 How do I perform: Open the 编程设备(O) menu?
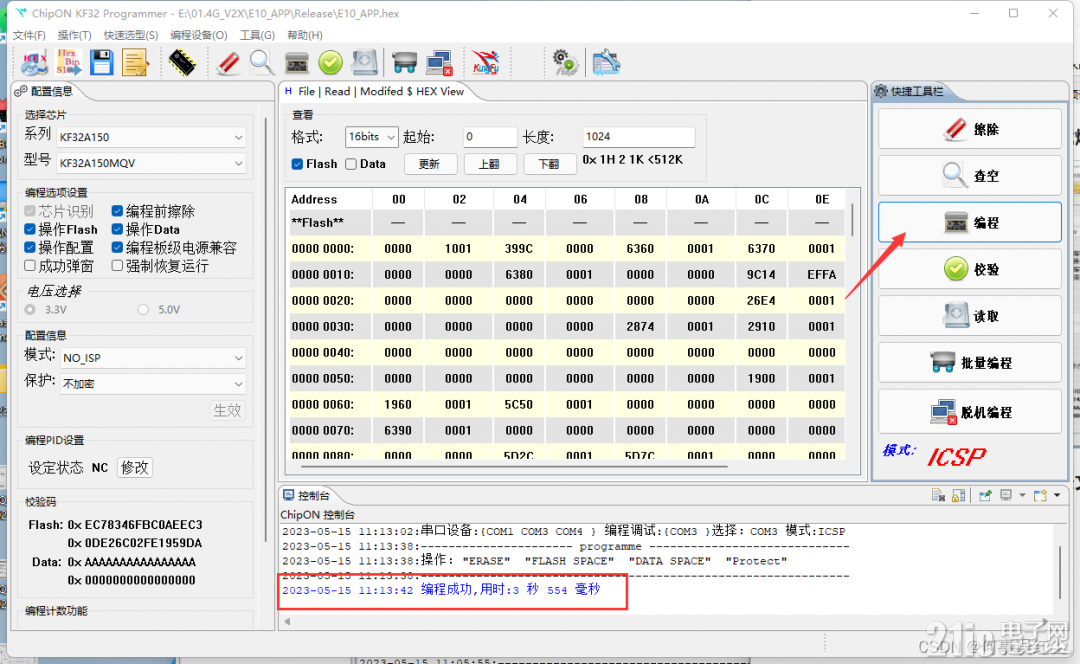tap(199, 35)
